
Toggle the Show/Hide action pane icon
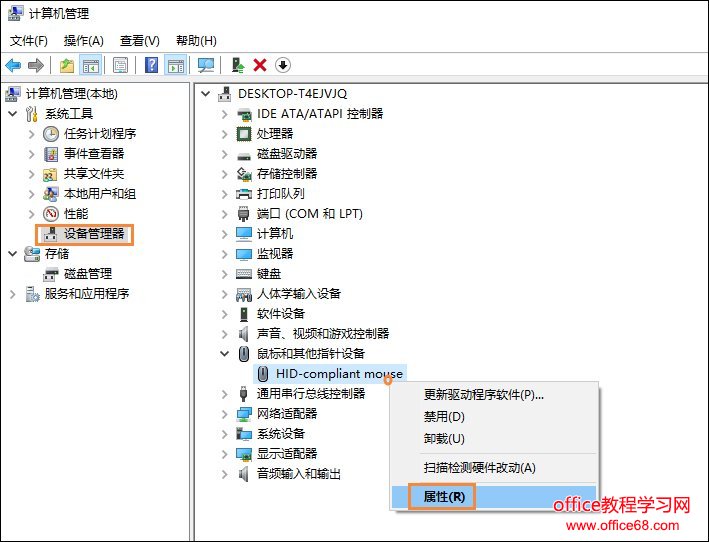point(175,66)
